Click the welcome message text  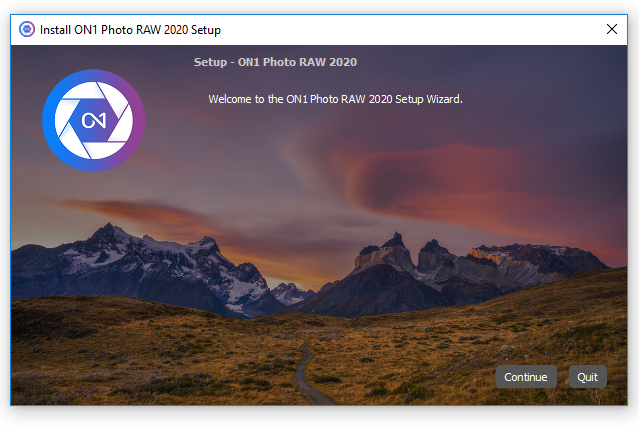pos(335,99)
